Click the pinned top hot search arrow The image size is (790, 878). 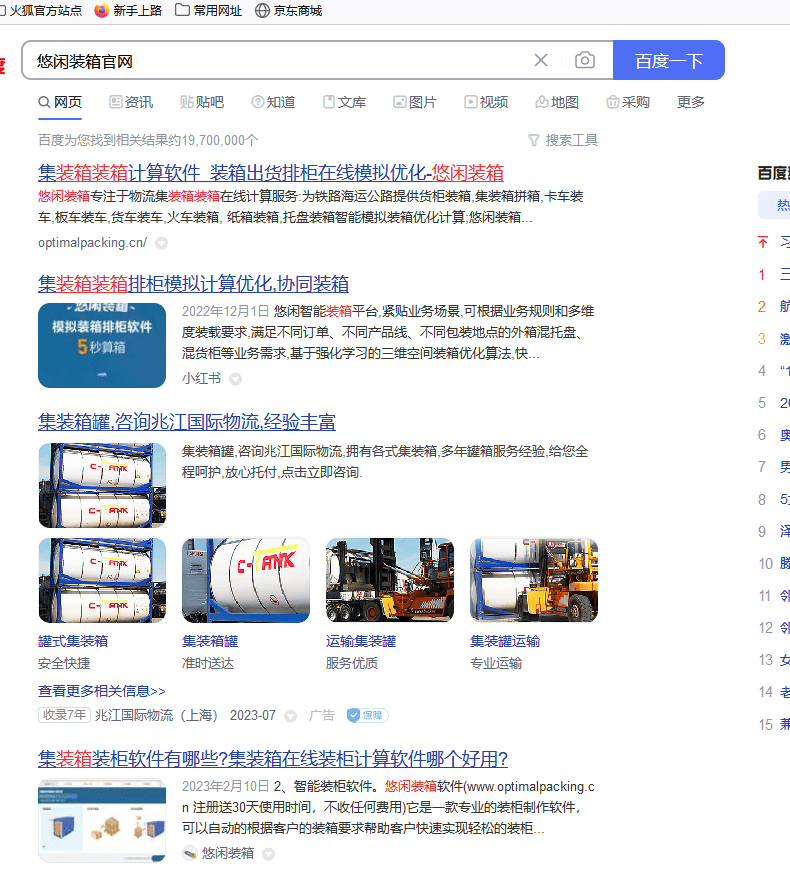(x=763, y=242)
